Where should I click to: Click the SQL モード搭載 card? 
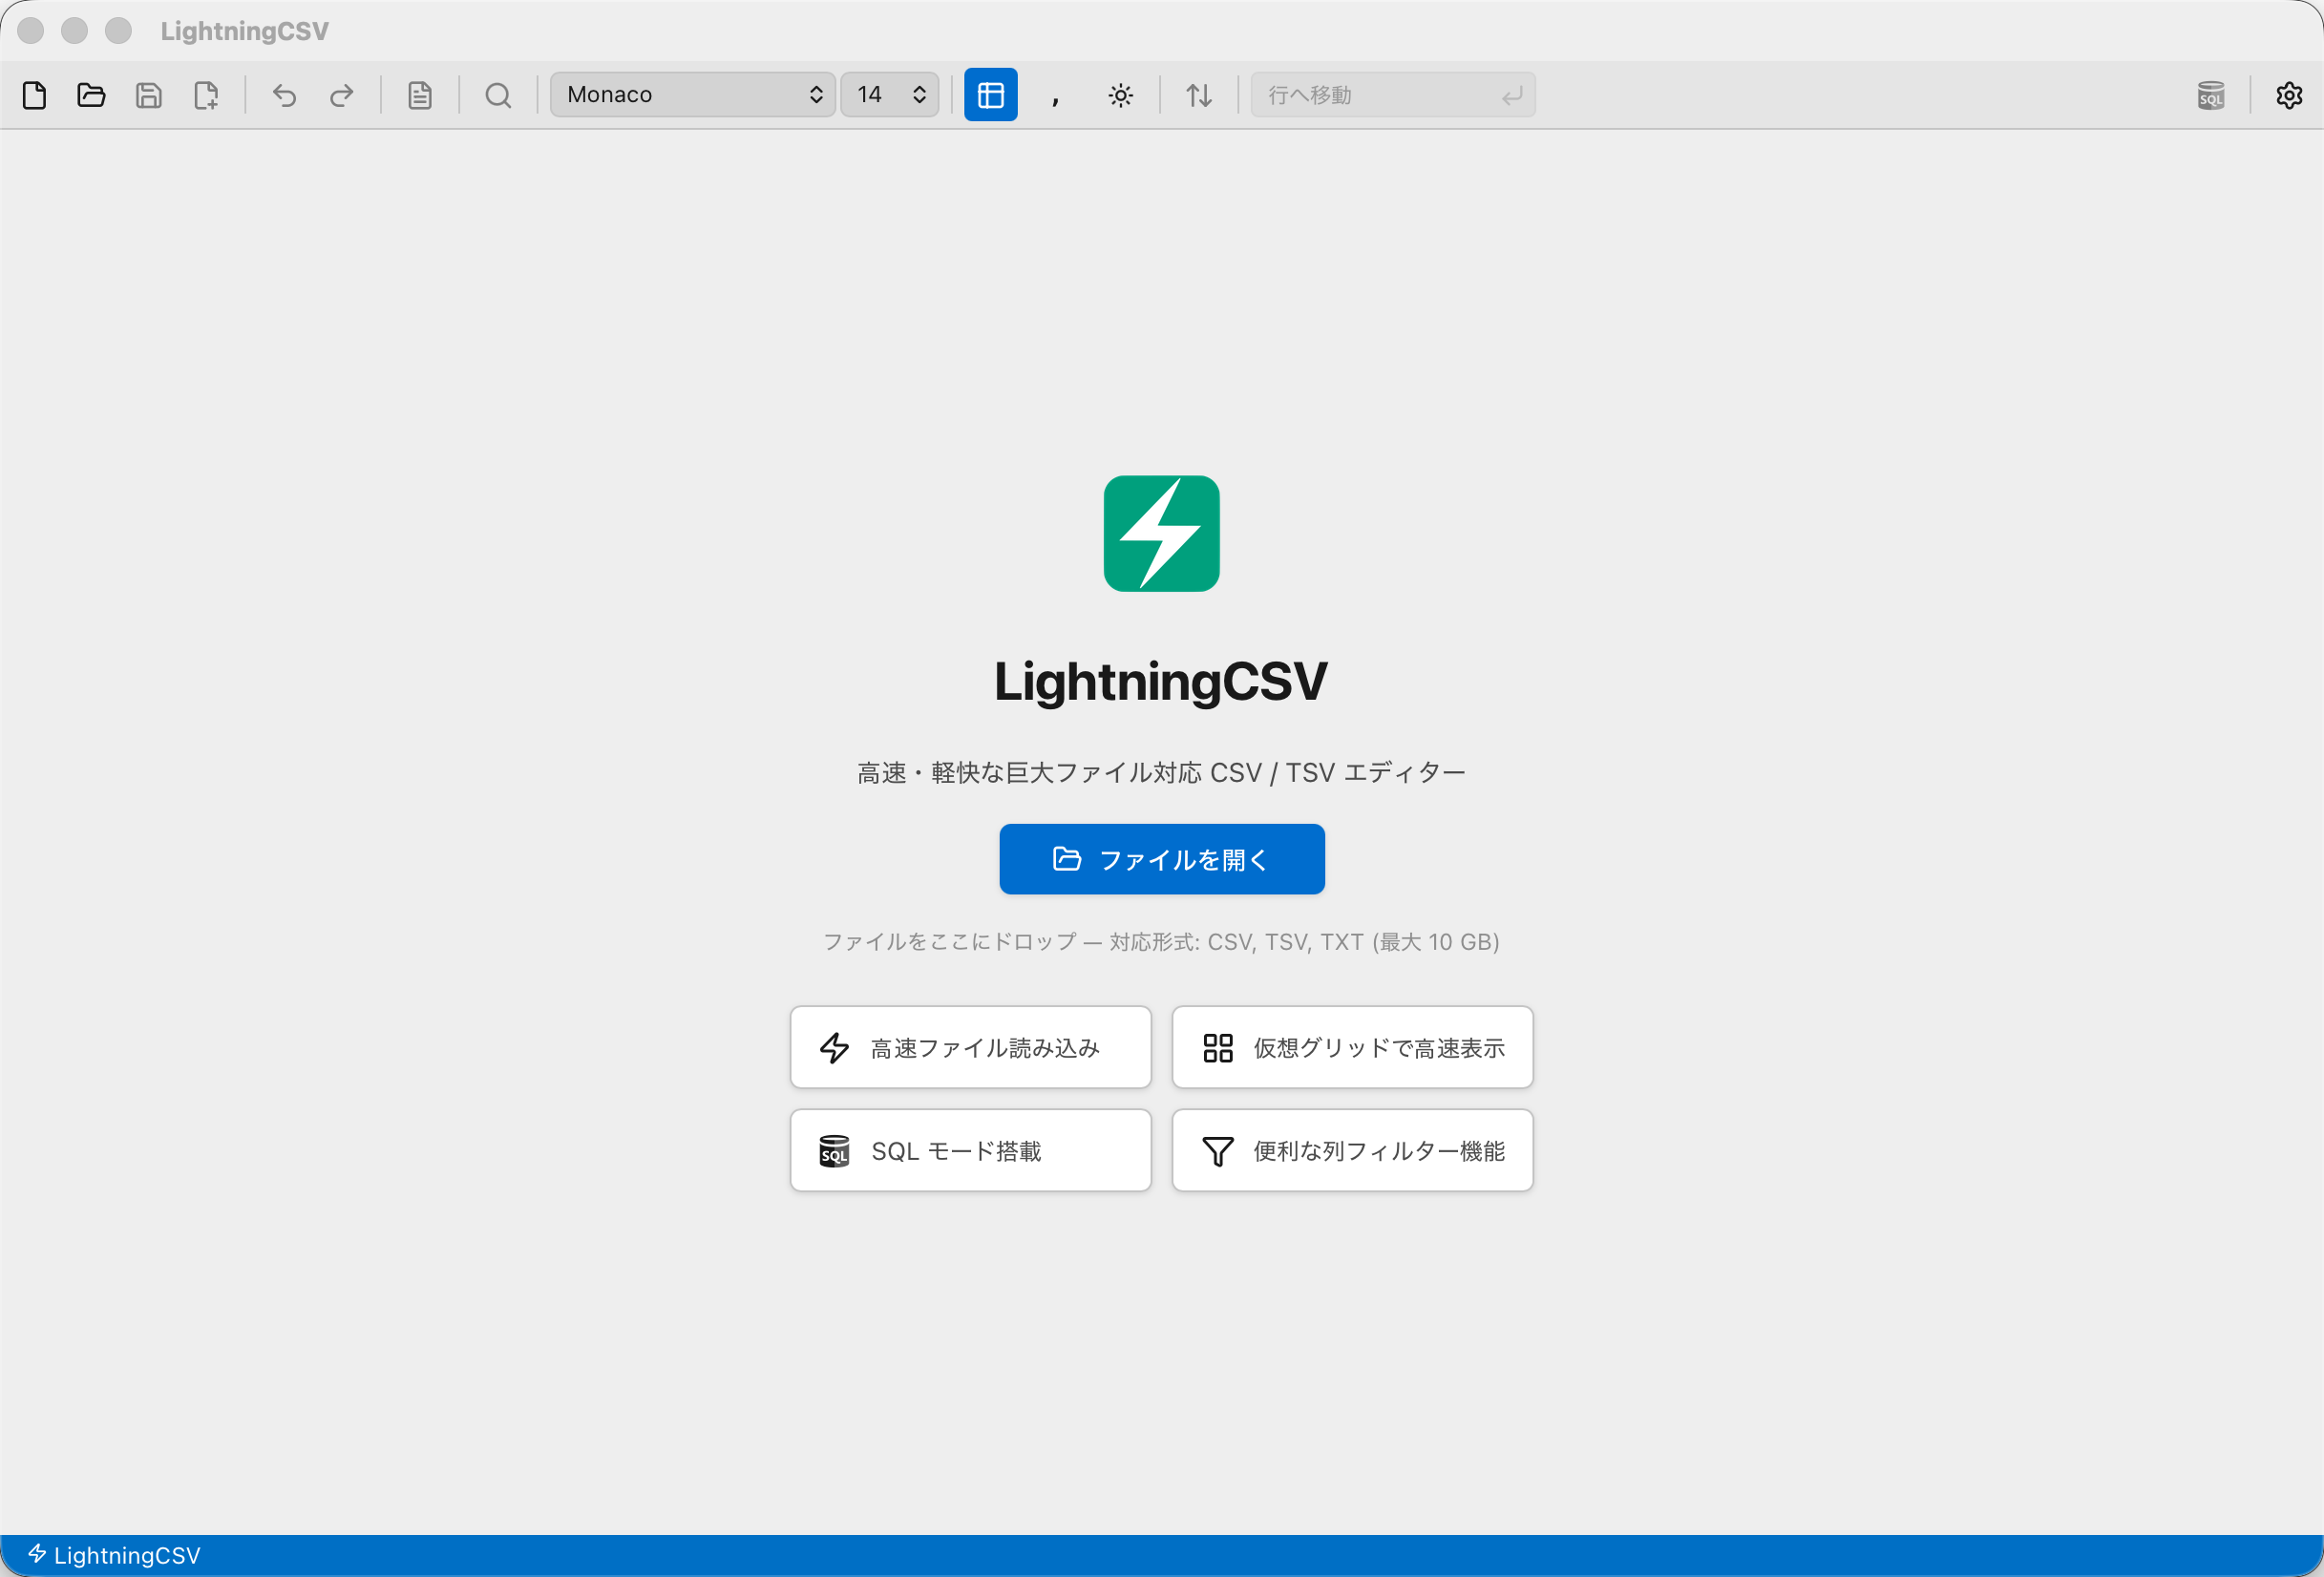[x=971, y=1150]
